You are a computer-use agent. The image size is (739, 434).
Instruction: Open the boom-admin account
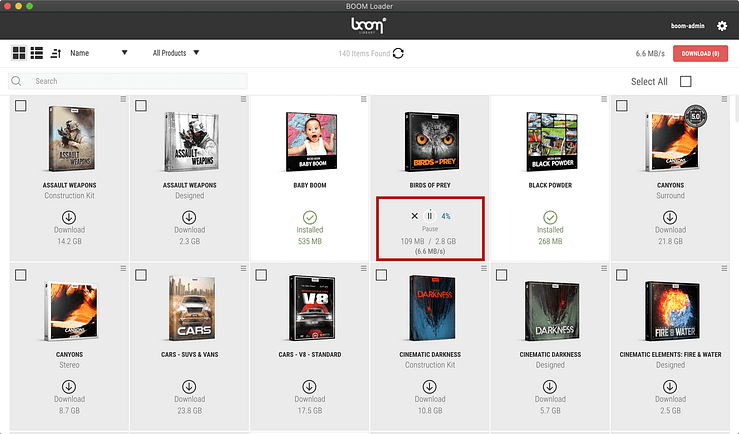(687, 26)
